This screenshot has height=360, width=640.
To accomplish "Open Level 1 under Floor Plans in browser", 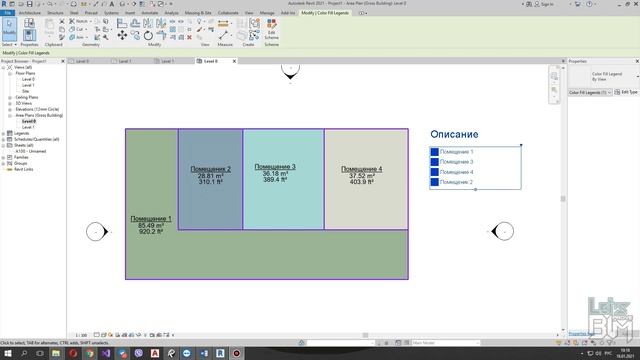I will click(x=28, y=85).
